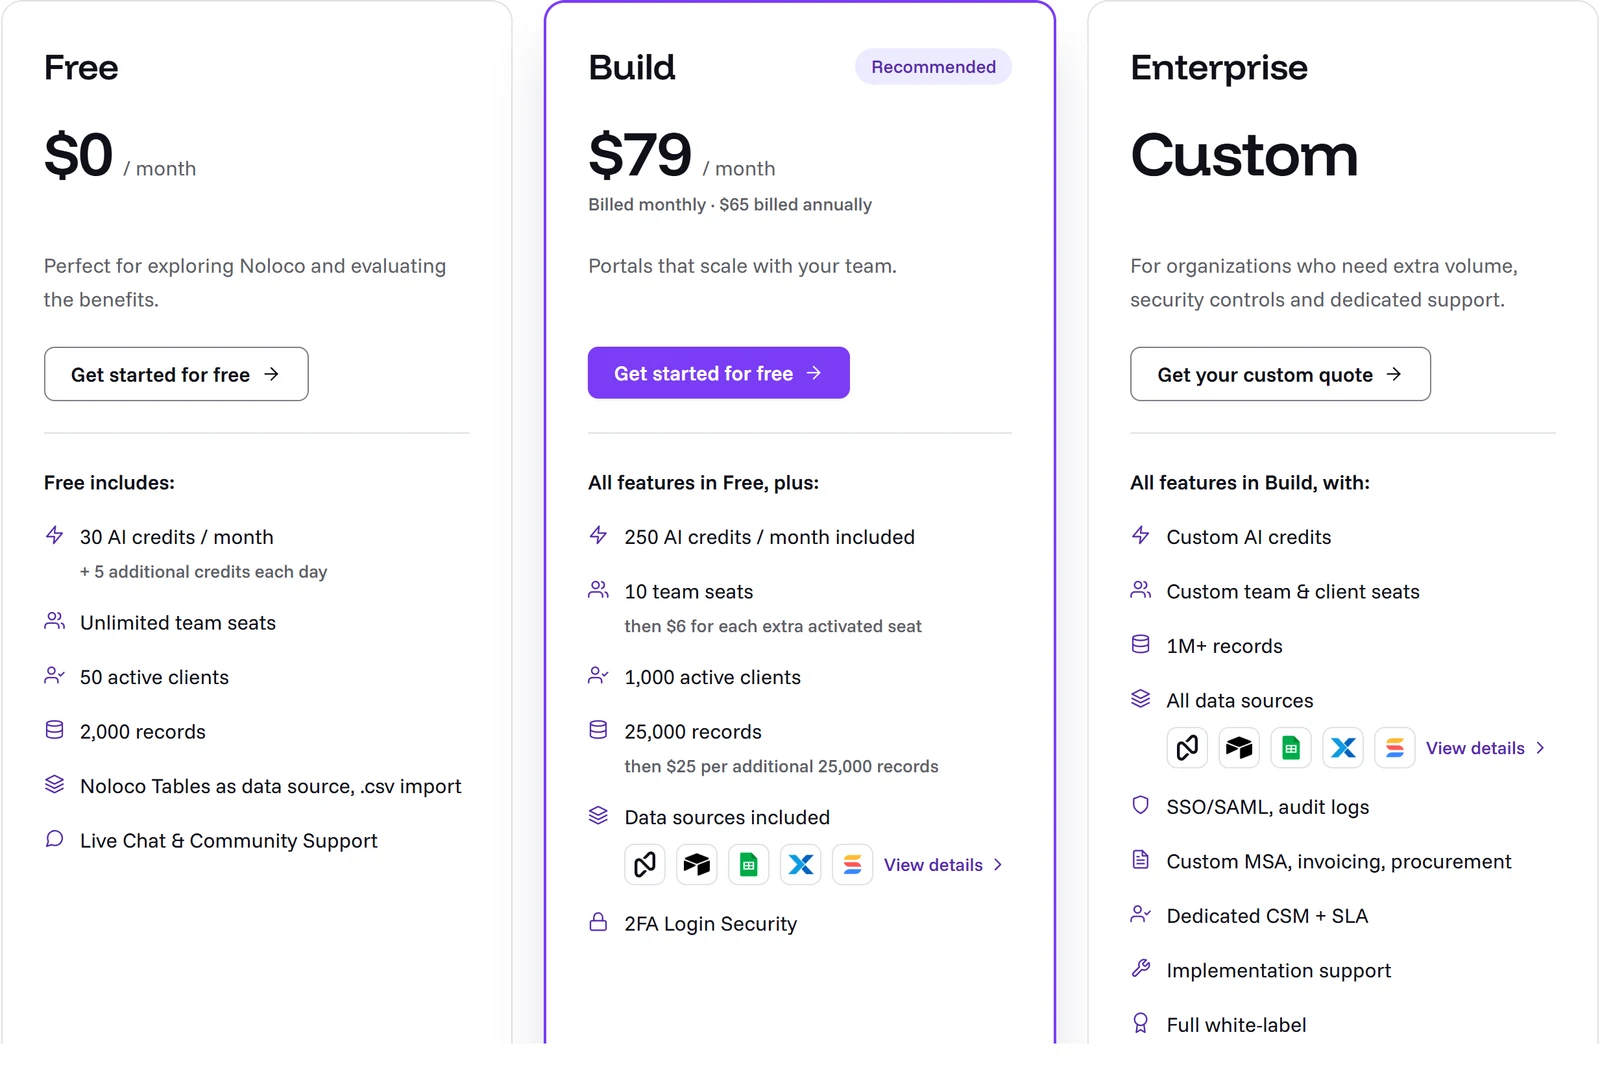This screenshot has width=1600, height=1084.
Task: Click the shield icon beside SSO/SAML
Action: click(1141, 805)
